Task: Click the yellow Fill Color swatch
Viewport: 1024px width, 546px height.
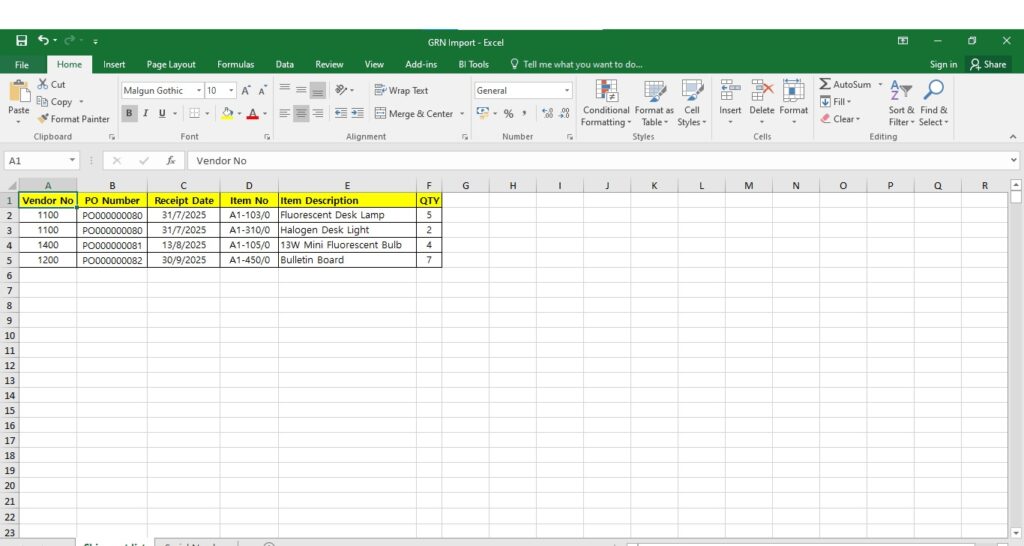Action: 227,114
